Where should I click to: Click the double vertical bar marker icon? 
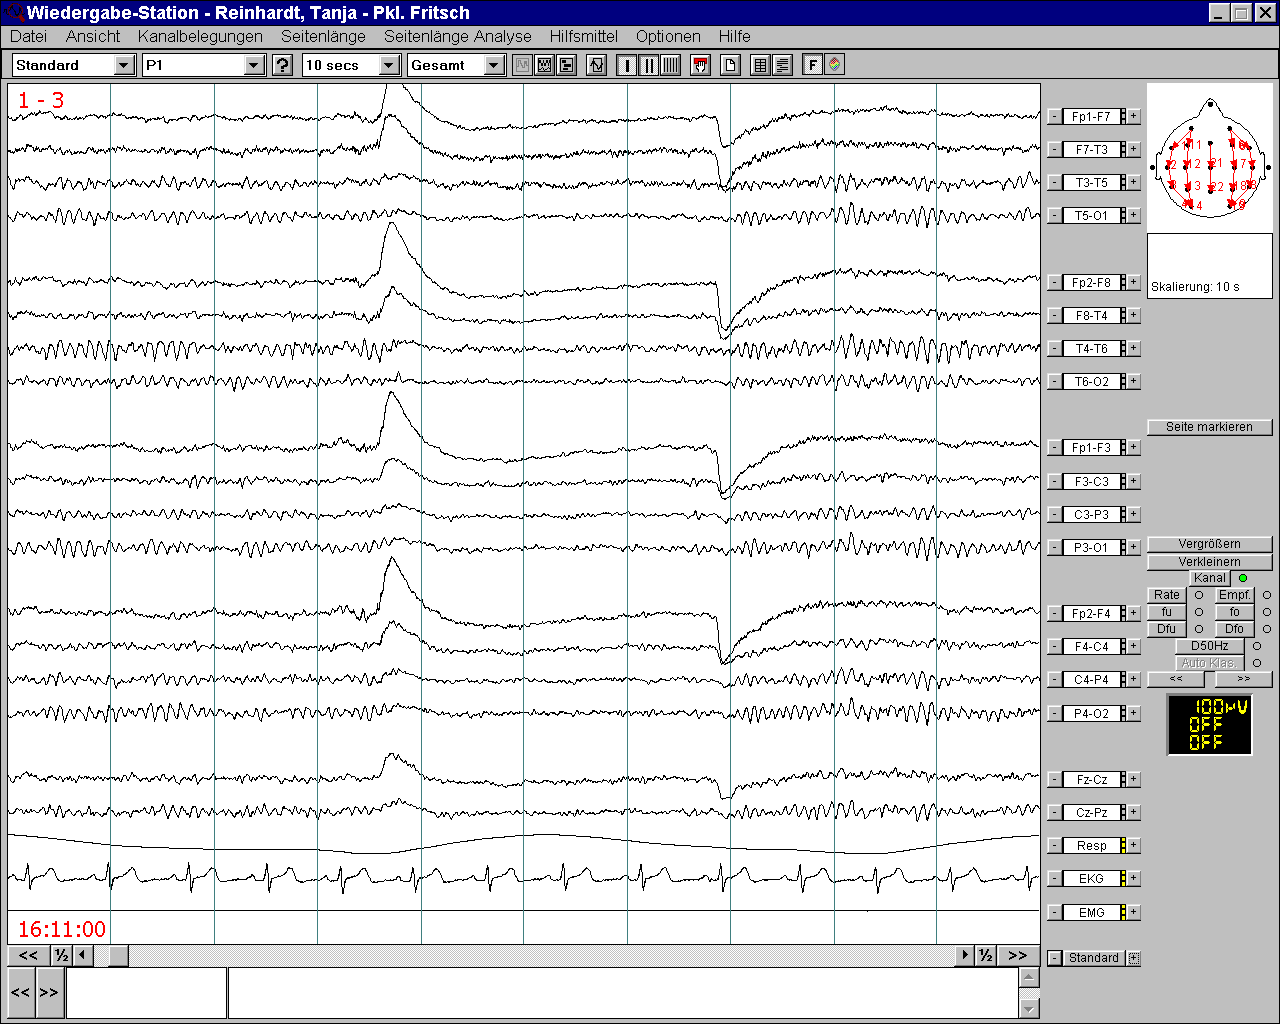pyautogui.click(x=649, y=65)
